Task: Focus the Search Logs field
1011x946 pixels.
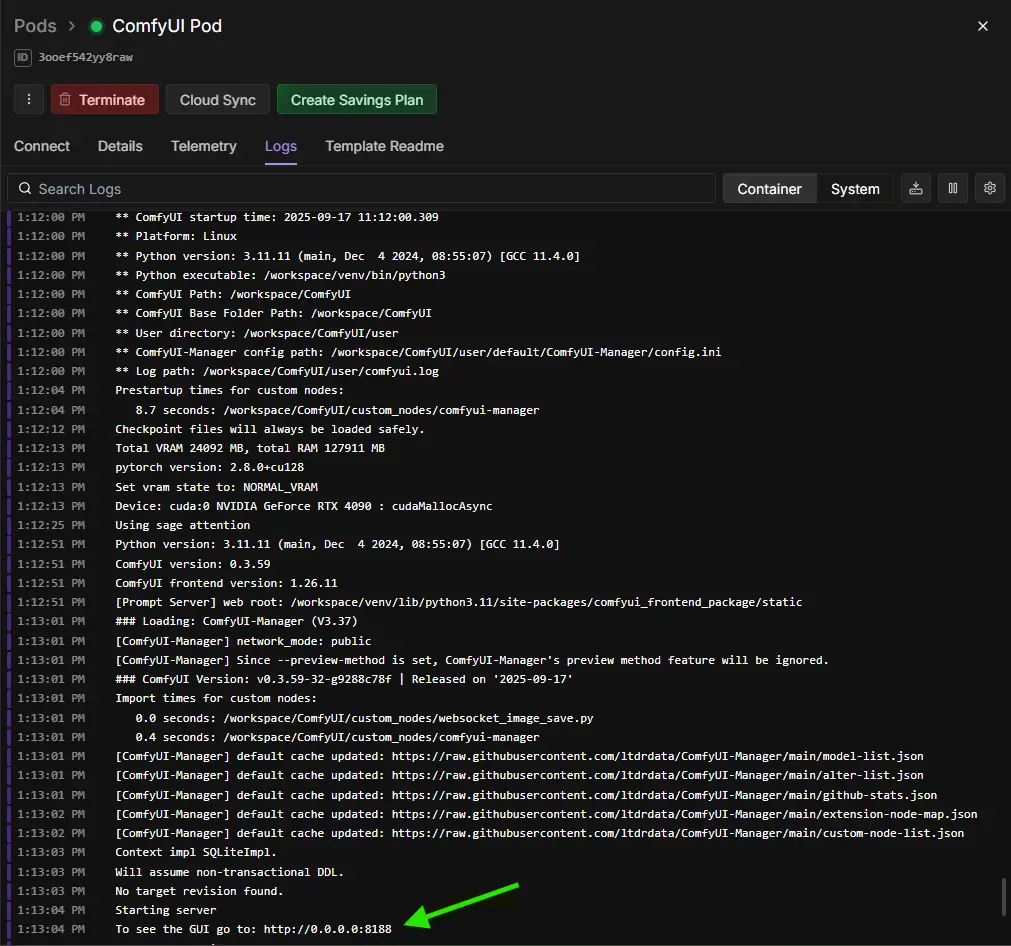Action: [361, 188]
